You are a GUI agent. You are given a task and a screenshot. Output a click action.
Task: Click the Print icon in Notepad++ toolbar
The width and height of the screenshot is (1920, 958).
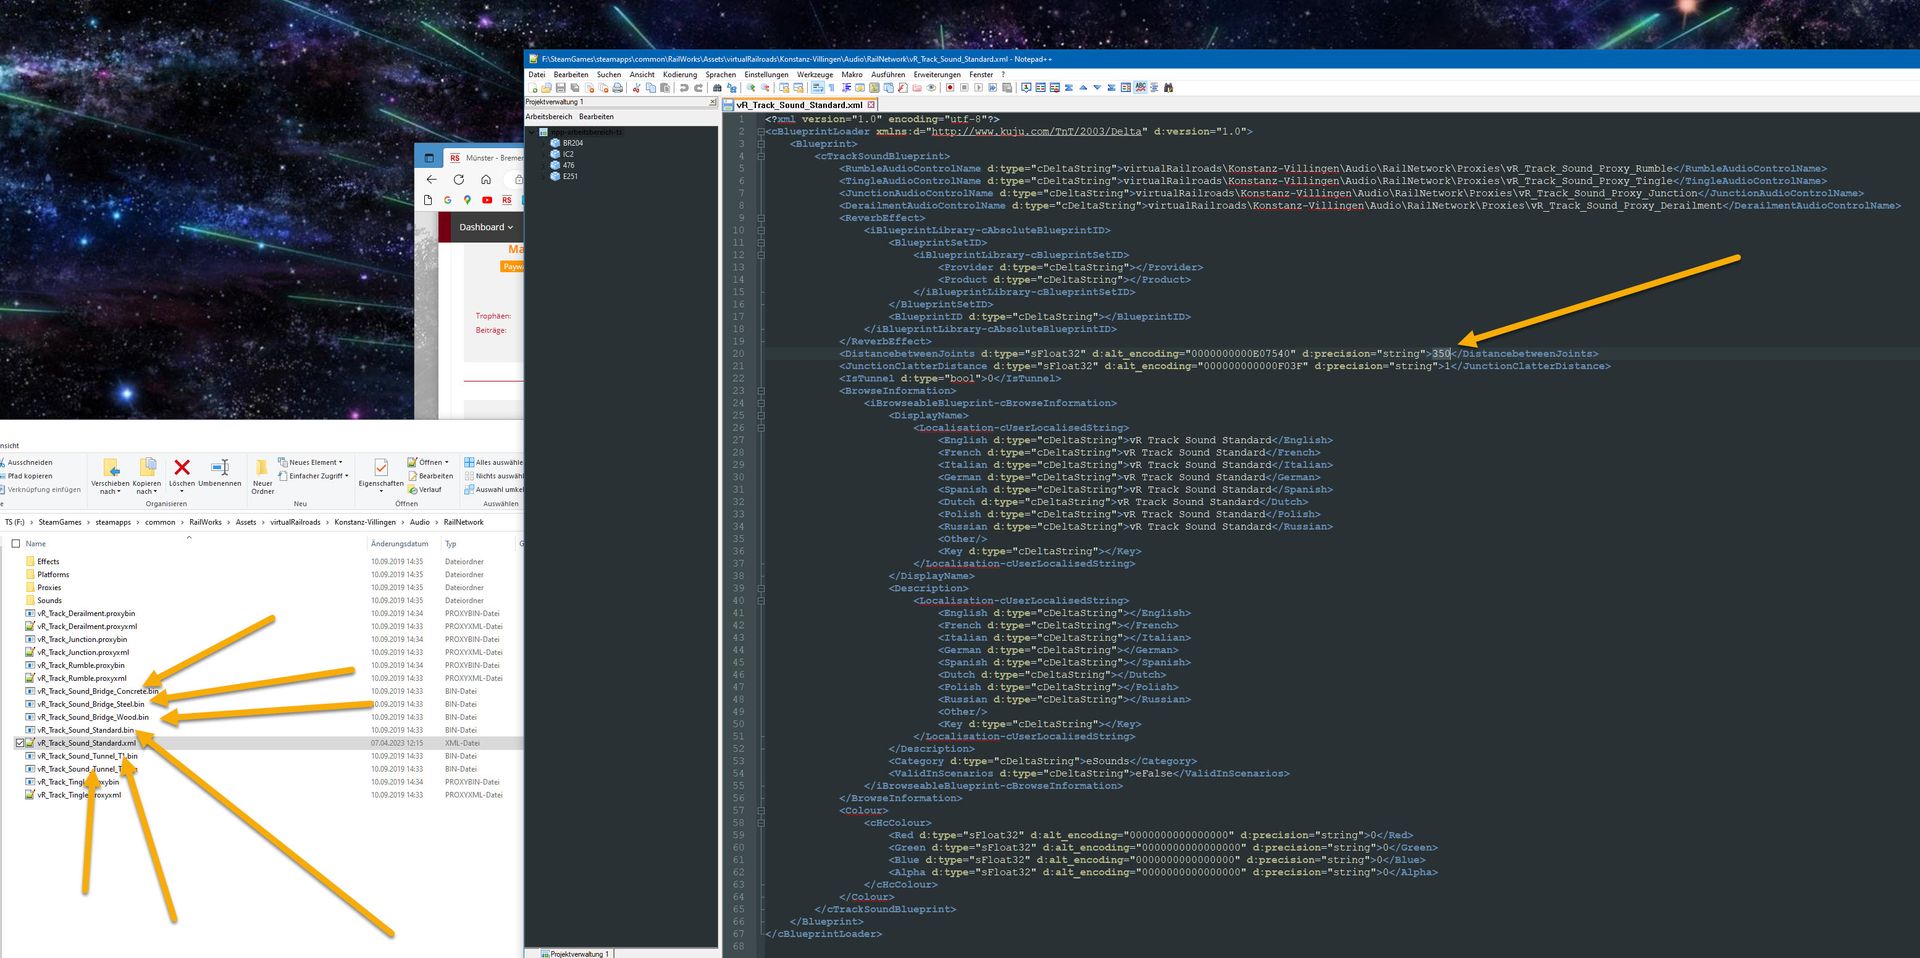(617, 88)
